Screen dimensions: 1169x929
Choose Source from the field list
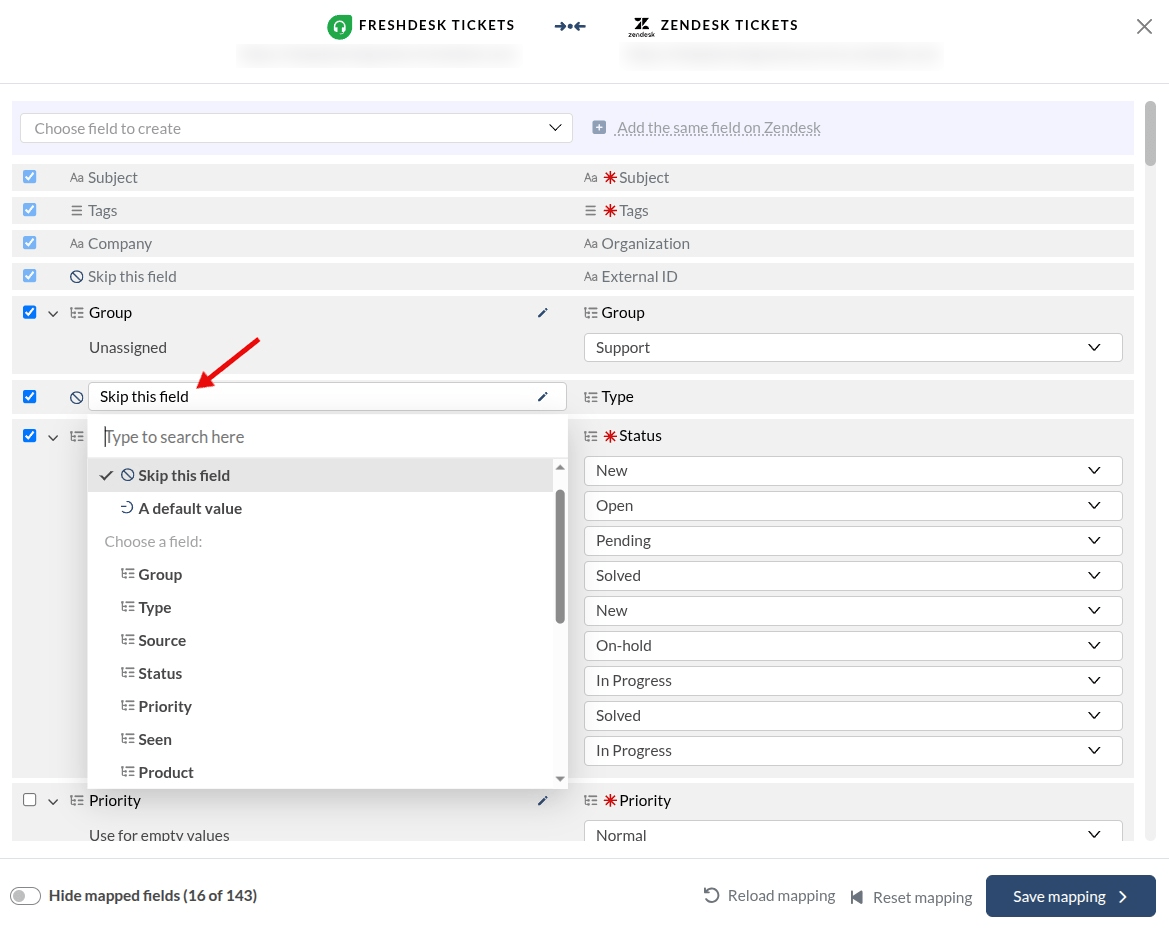(320, 640)
